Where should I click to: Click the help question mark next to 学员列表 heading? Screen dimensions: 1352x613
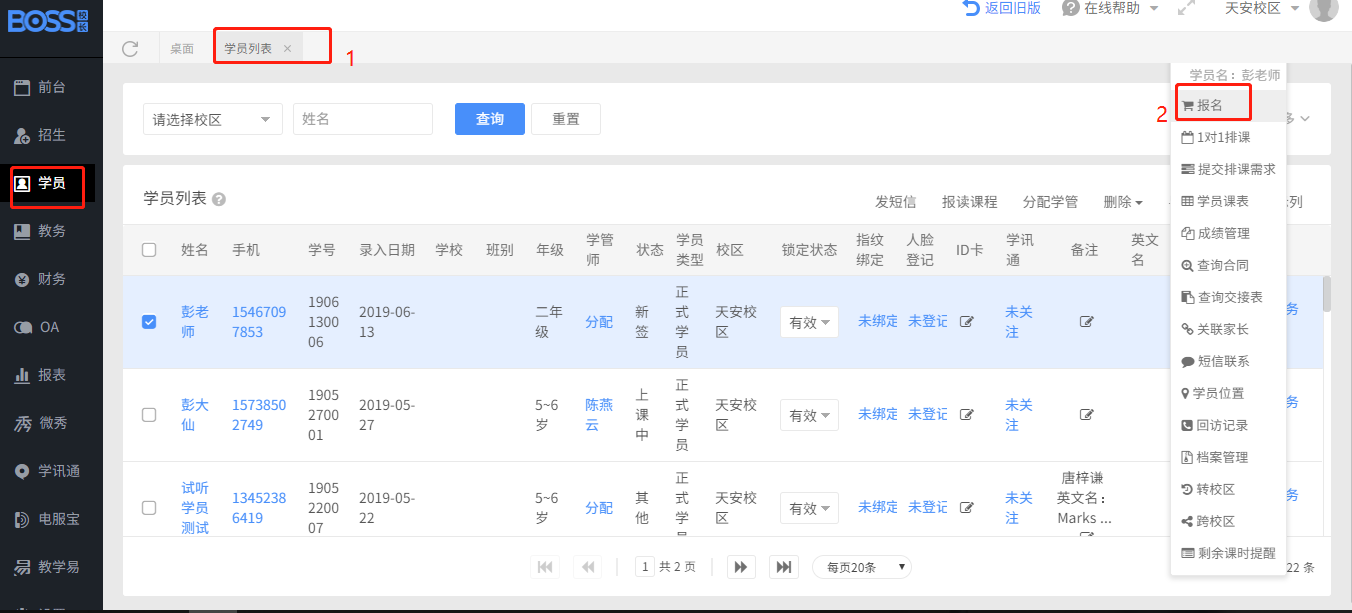click(x=219, y=200)
